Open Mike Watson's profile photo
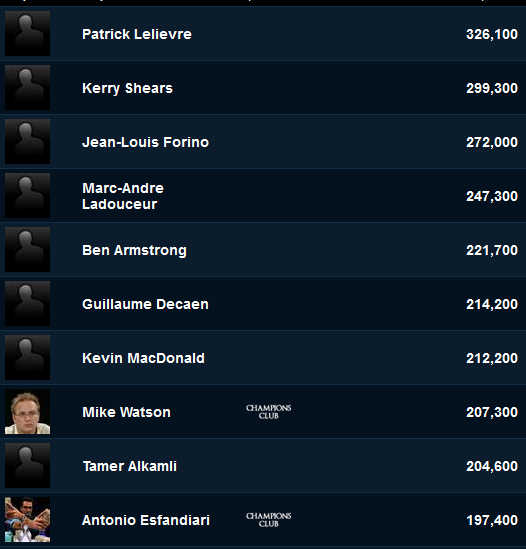 click(x=27, y=411)
